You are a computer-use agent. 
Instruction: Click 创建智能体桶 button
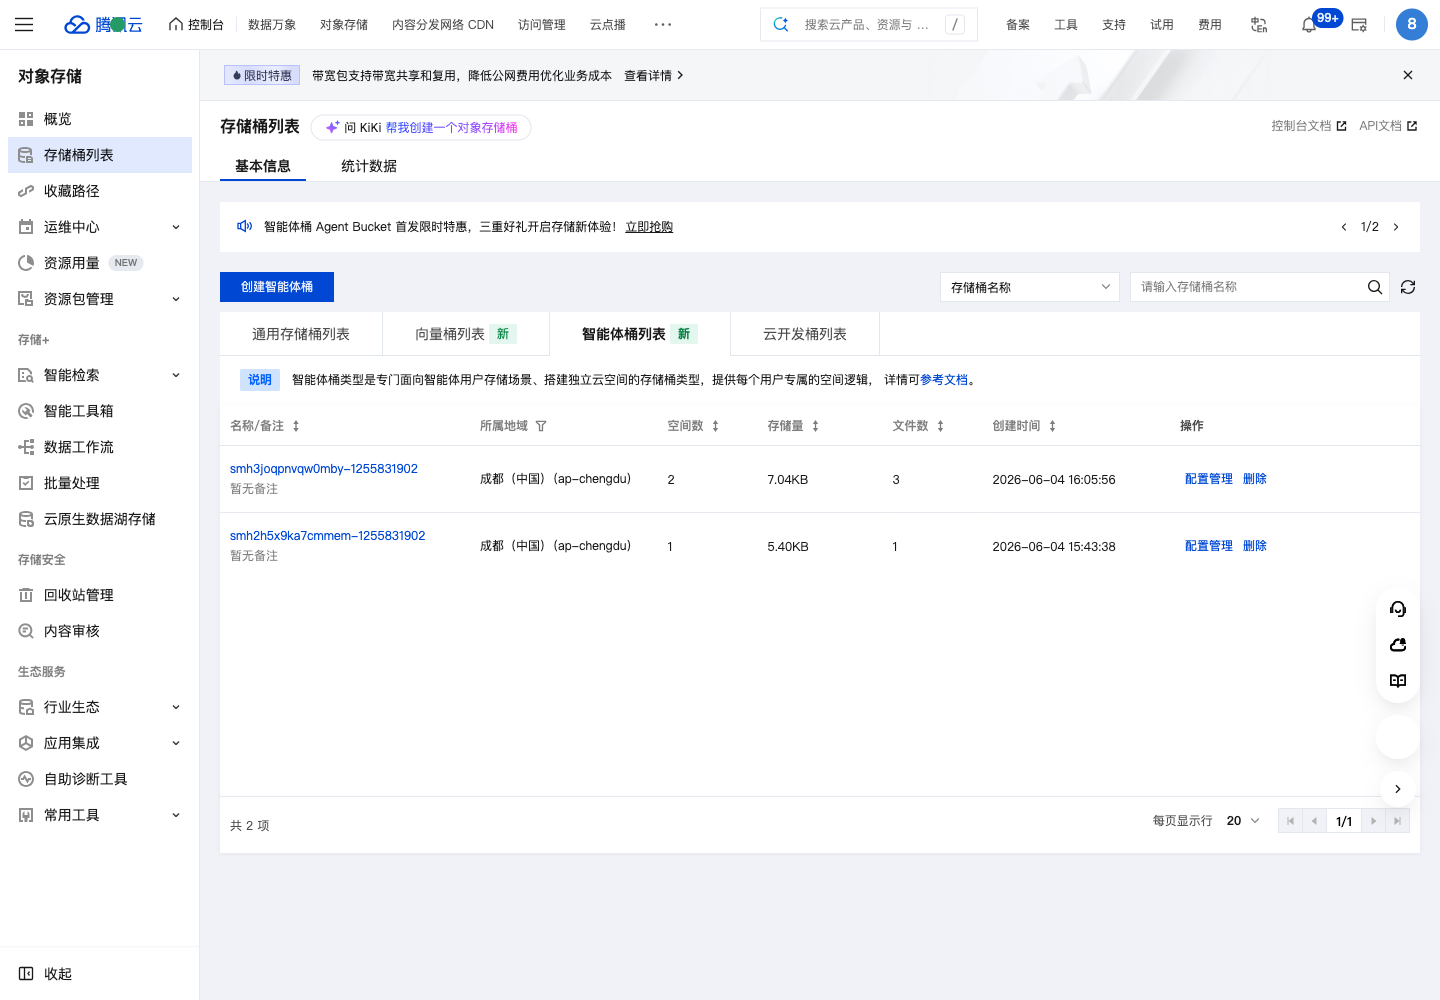[x=277, y=287]
